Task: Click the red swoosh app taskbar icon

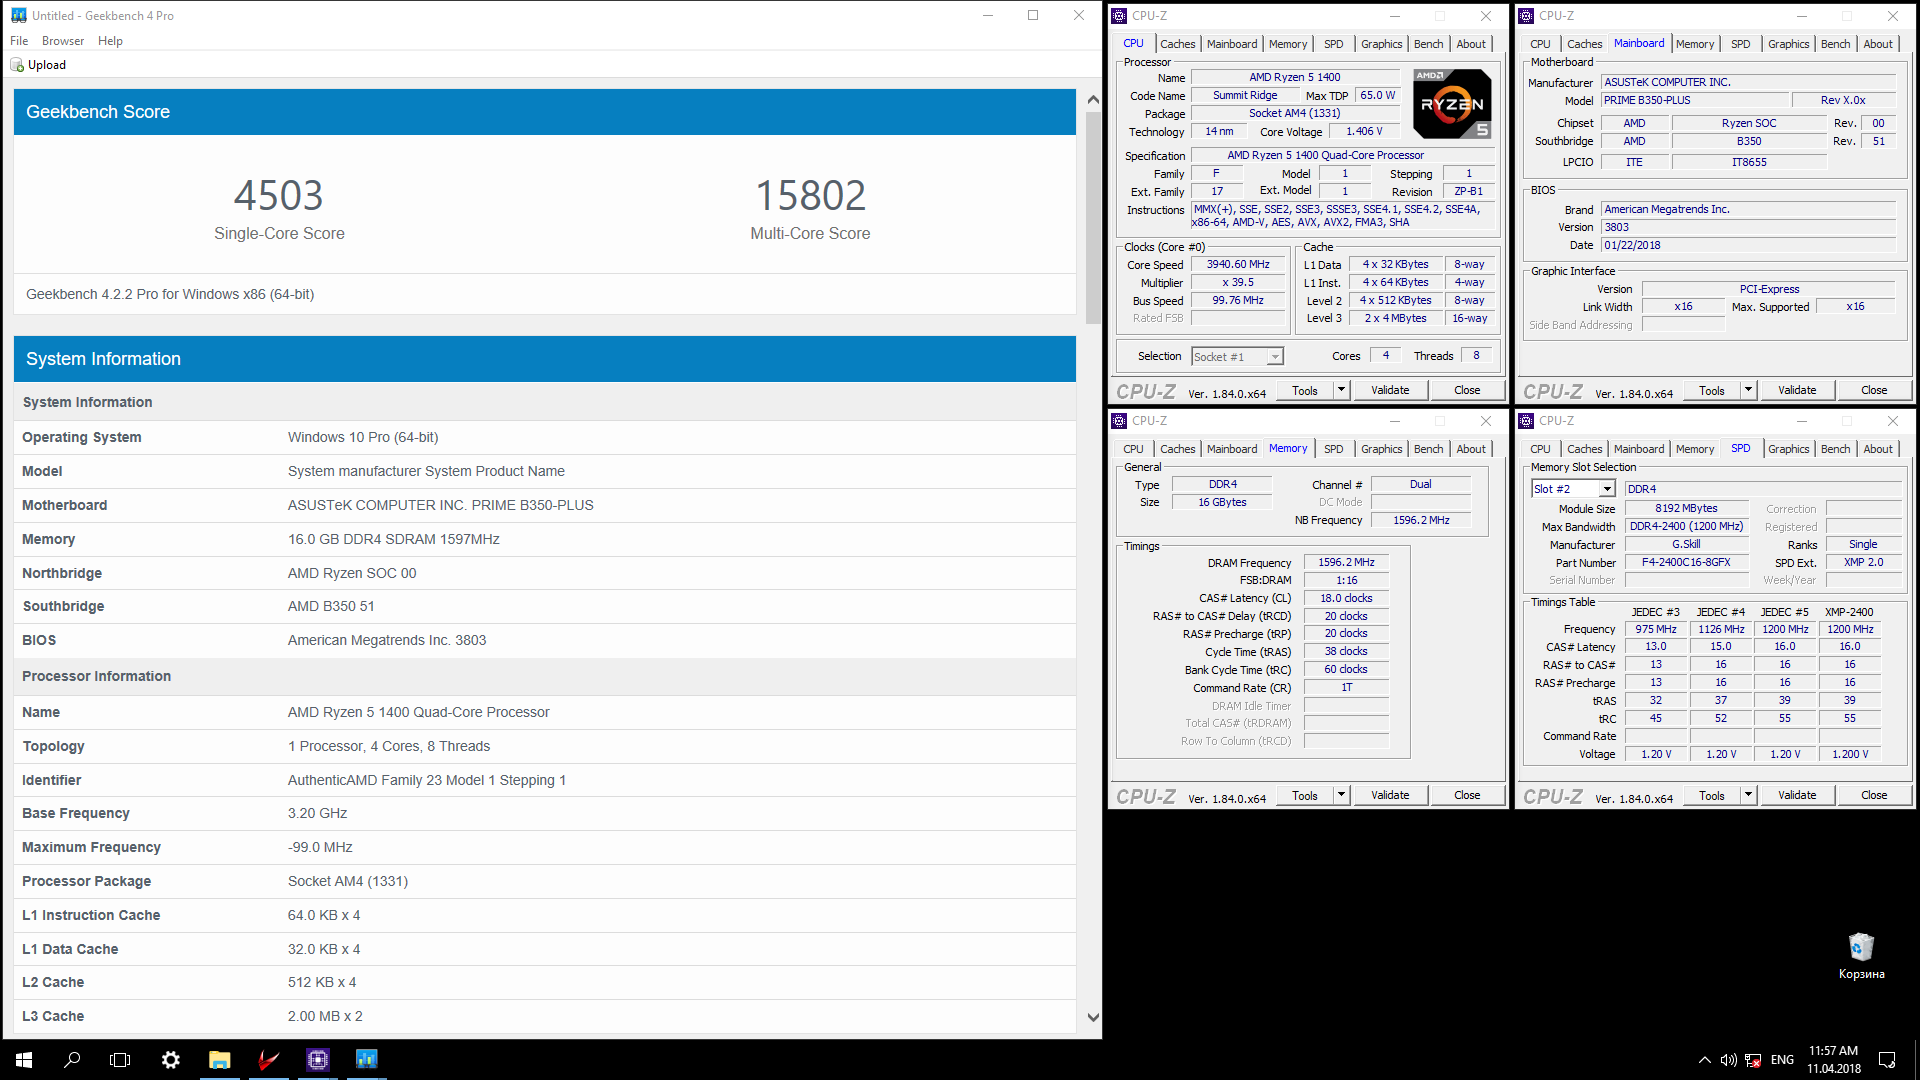Action: click(269, 1059)
